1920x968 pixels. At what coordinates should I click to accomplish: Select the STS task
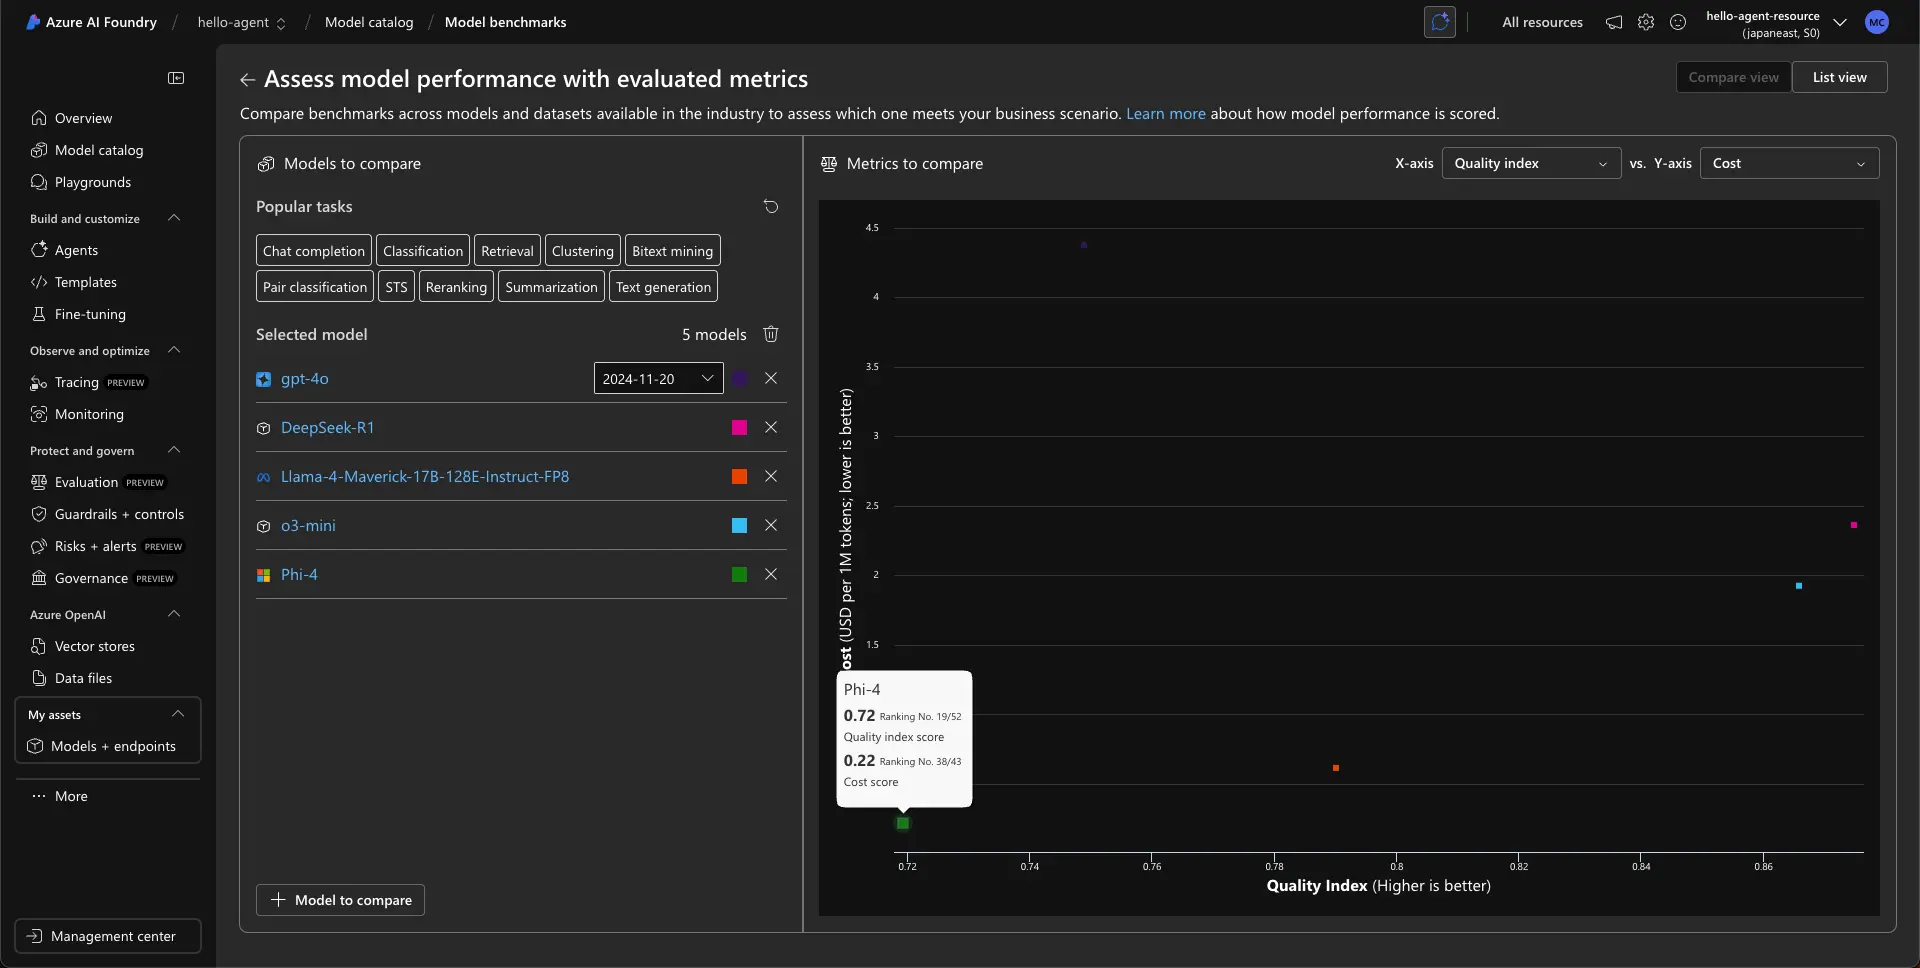(396, 287)
